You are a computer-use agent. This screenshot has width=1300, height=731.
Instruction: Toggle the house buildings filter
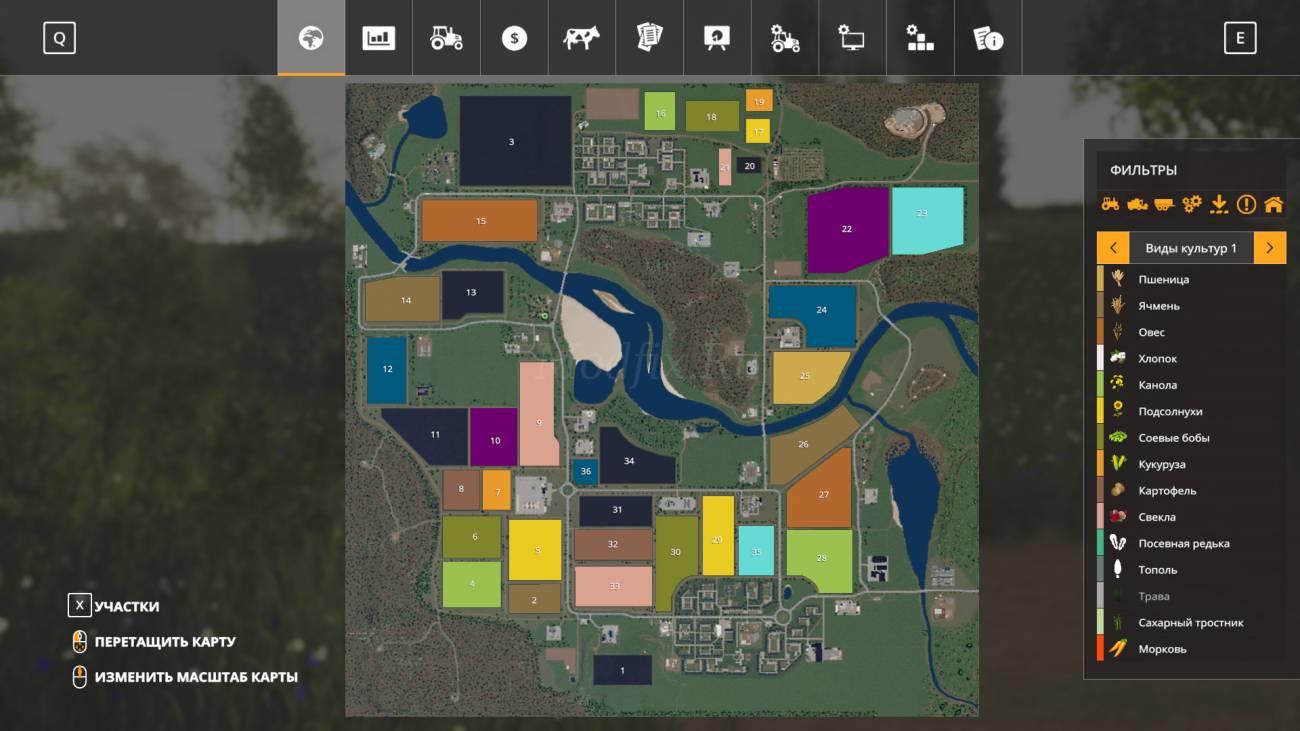(x=1273, y=204)
